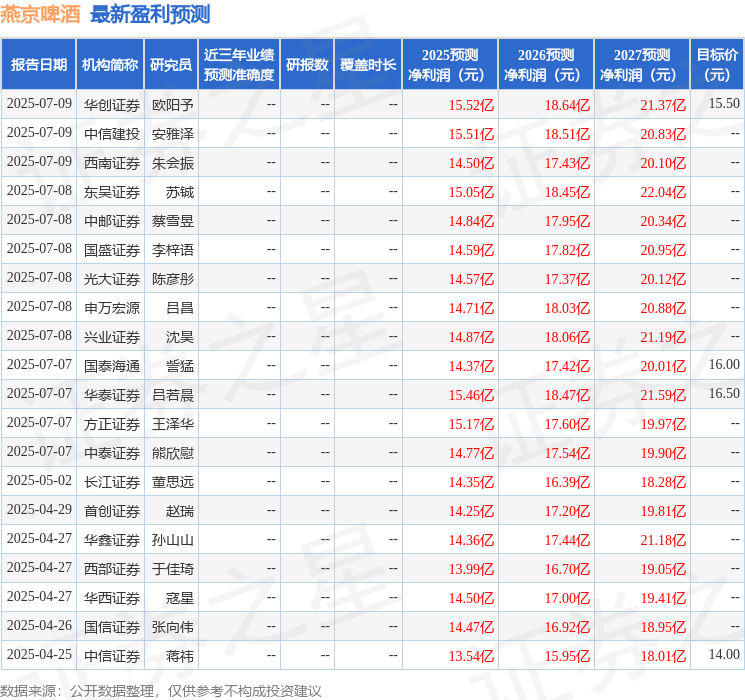Screen dimensions: 745x700
Task: Select researcher 朱会振
Action: [x=173, y=163]
